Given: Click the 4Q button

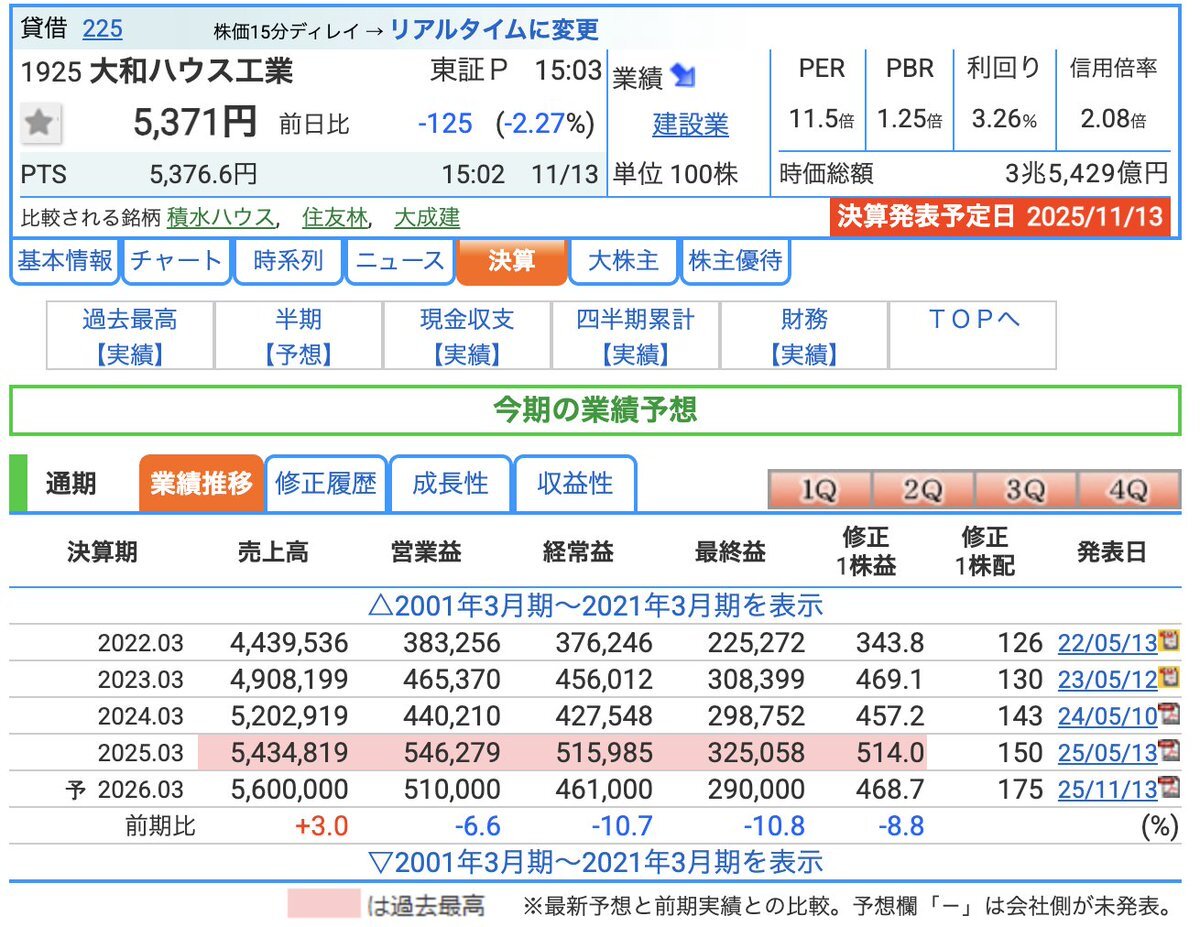Looking at the screenshot, I should pyautogui.click(x=1128, y=490).
